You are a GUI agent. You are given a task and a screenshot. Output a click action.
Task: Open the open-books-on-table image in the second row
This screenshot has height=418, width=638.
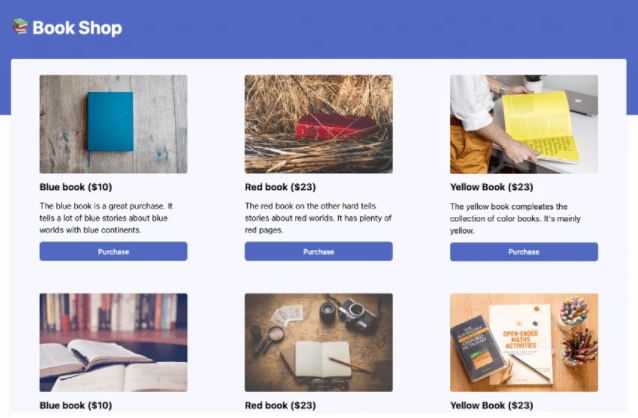click(113, 342)
